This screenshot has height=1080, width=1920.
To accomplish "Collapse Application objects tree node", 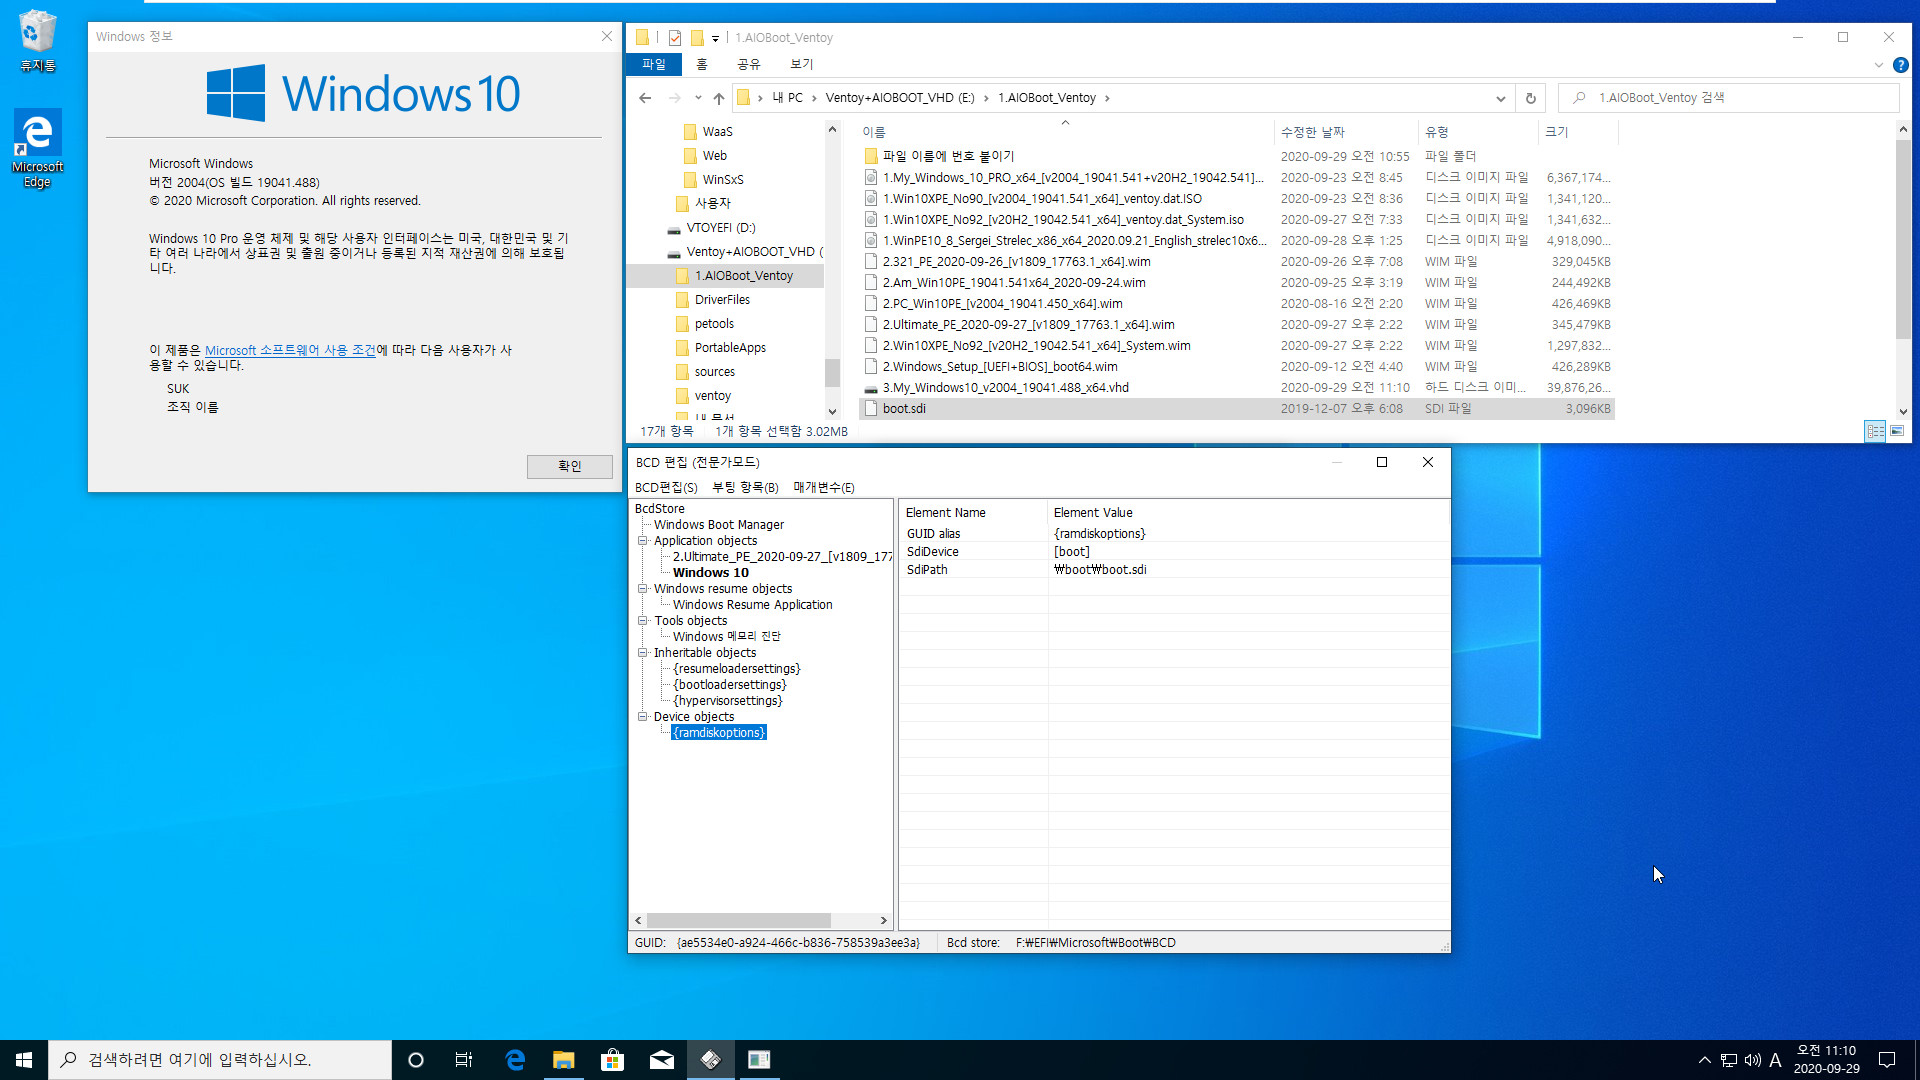I will pyautogui.click(x=643, y=541).
